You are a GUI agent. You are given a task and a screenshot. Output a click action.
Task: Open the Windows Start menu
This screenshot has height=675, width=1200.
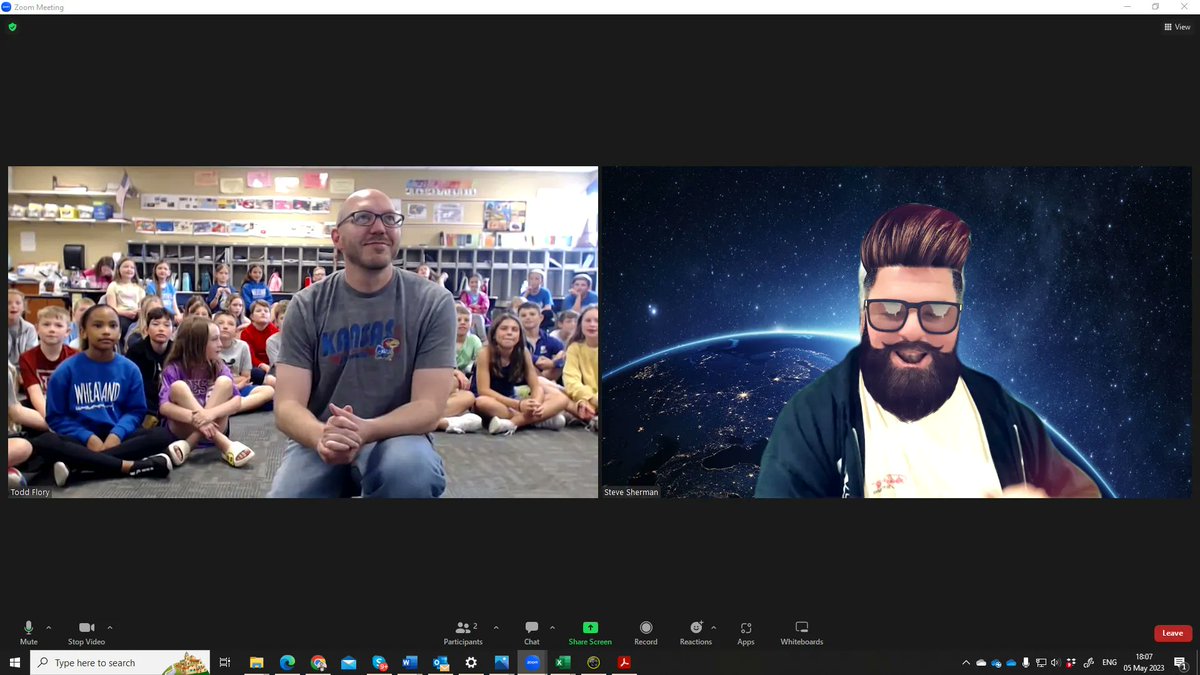point(15,662)
